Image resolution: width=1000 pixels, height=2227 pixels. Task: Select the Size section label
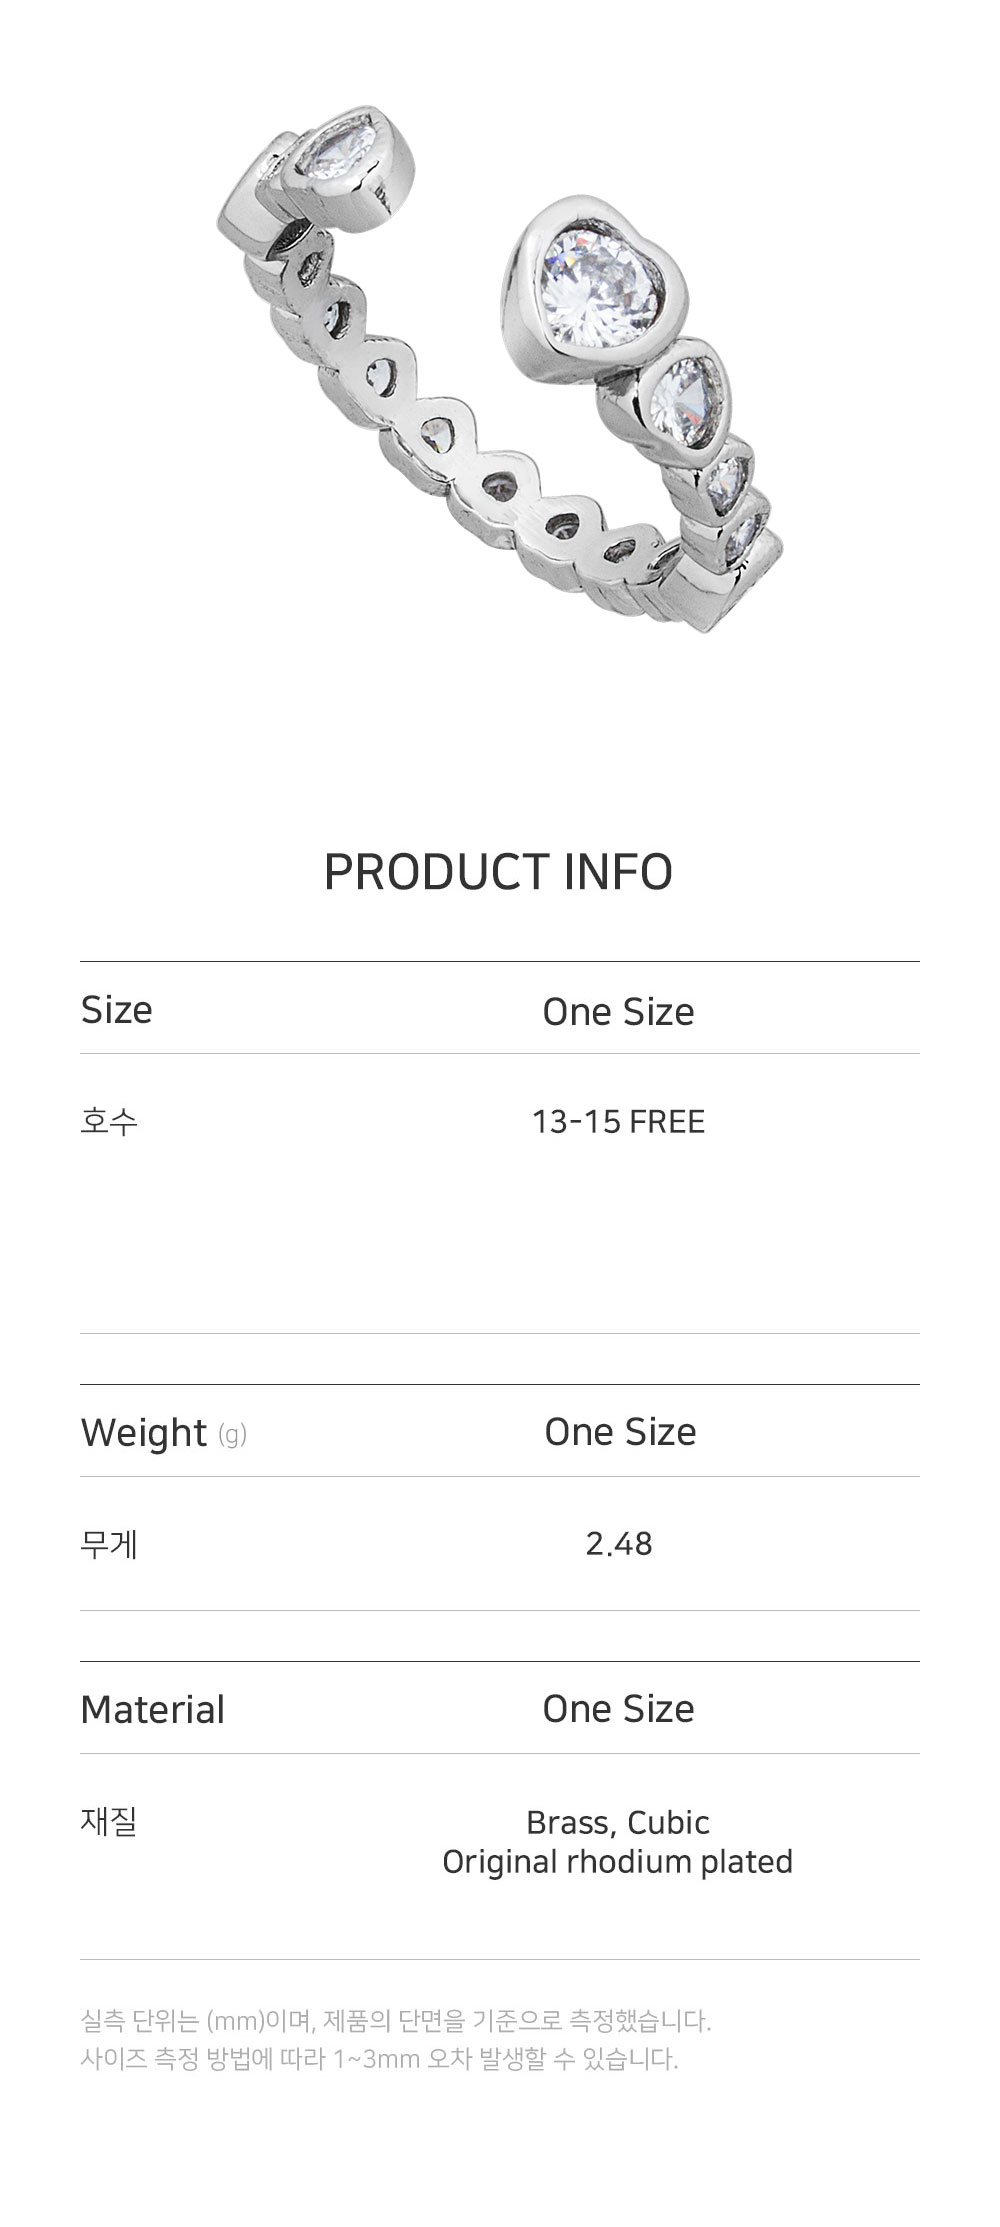point(117,1010)
